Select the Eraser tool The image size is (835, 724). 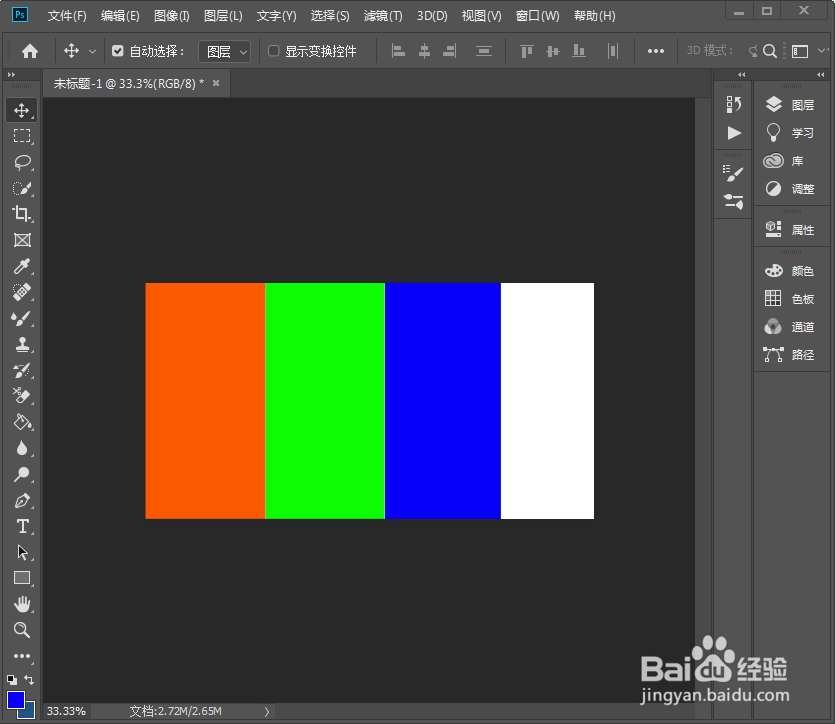pyautogui.click(x=22, y=396)
